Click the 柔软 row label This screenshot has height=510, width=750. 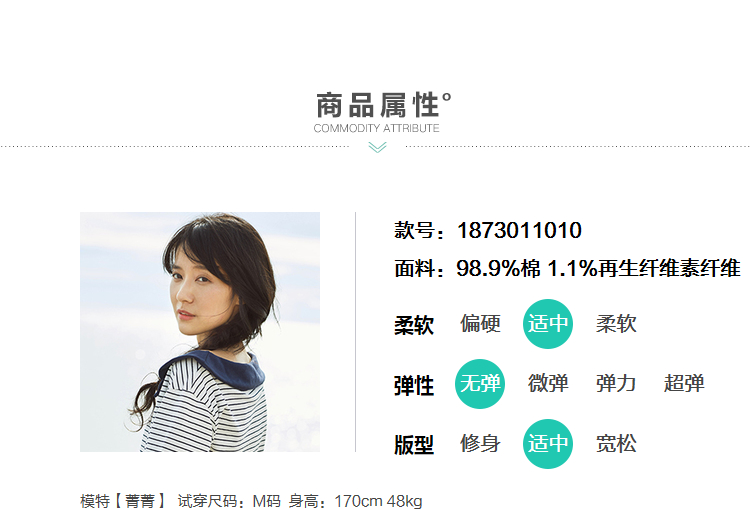tap(414, 325)
